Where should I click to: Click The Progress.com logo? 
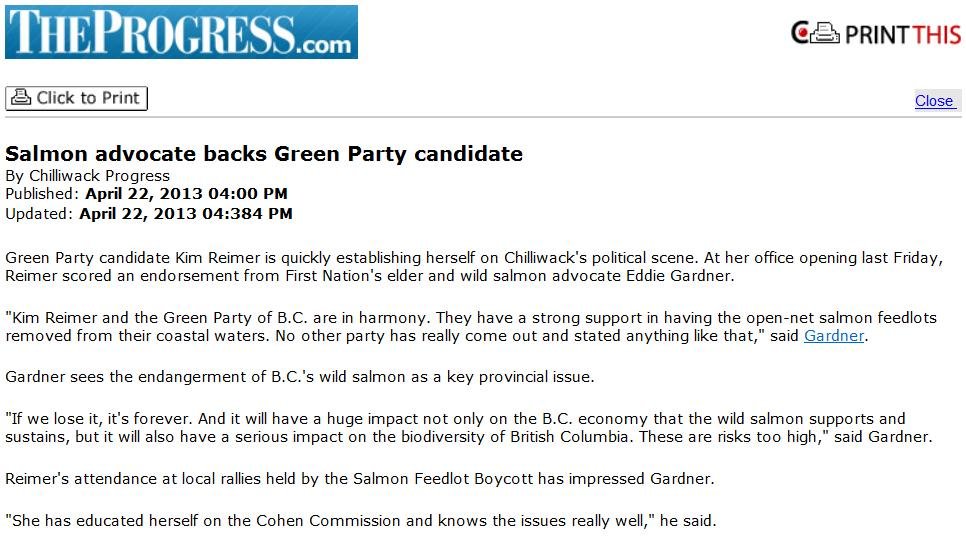[x=181, y=32]
